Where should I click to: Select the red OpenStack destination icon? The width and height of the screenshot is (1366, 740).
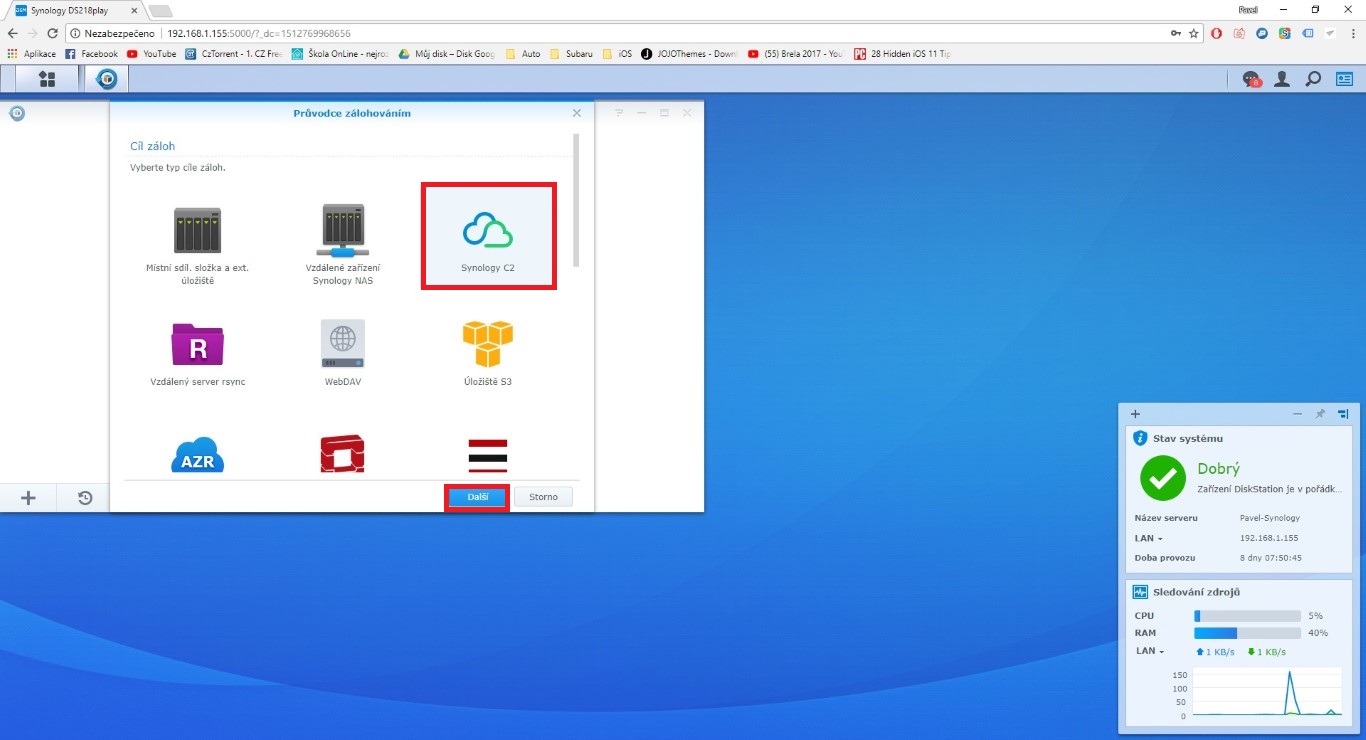[x=343, y=455]
